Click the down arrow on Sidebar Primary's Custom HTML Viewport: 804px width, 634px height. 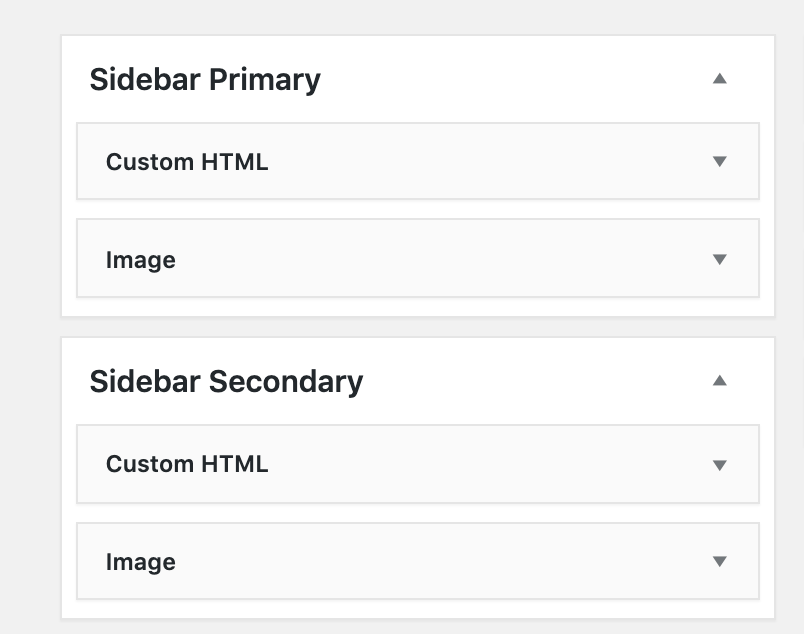[718, 161]
